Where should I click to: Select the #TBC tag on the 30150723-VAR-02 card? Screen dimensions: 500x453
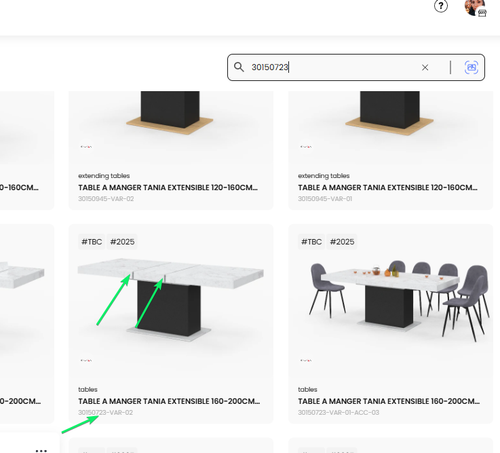pos(92,242)
